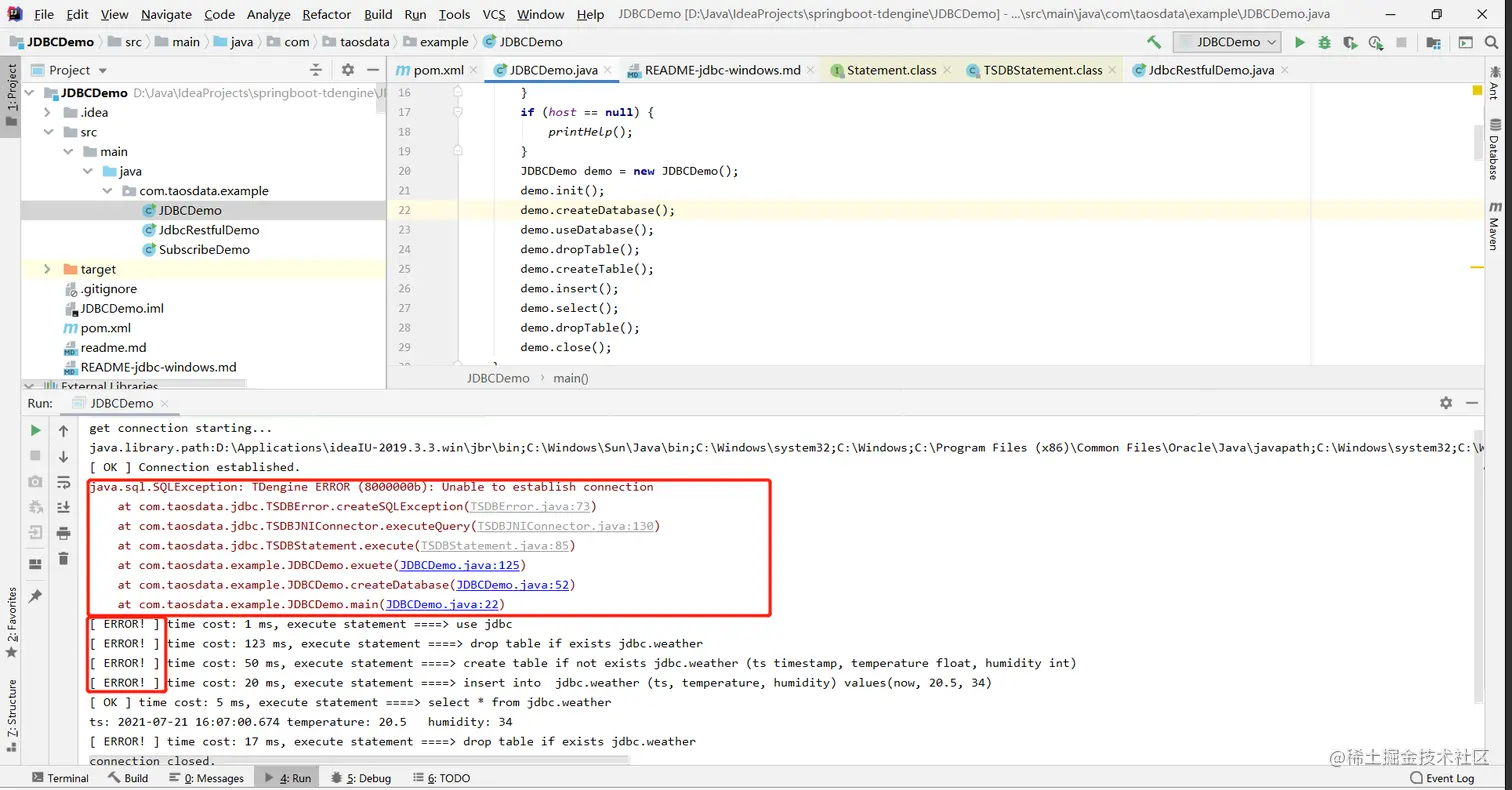Image resolution: width=1512 pixels, height=790 pixels.
Task: Open the VCS menu
Action: (494, 14)
